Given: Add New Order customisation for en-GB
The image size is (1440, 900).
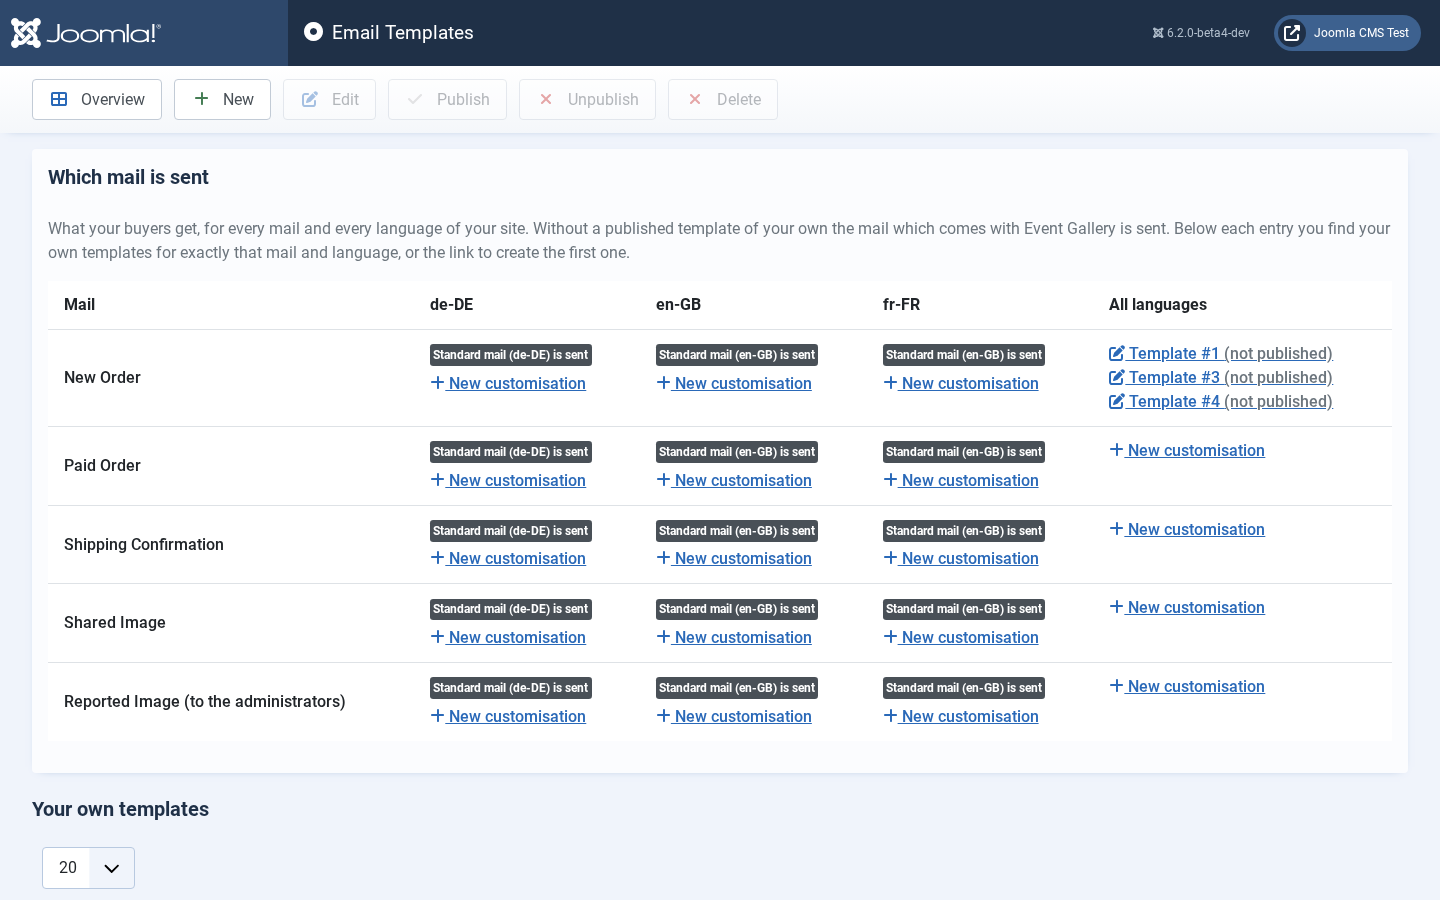Looking at the screenshot, I should 734,383.
